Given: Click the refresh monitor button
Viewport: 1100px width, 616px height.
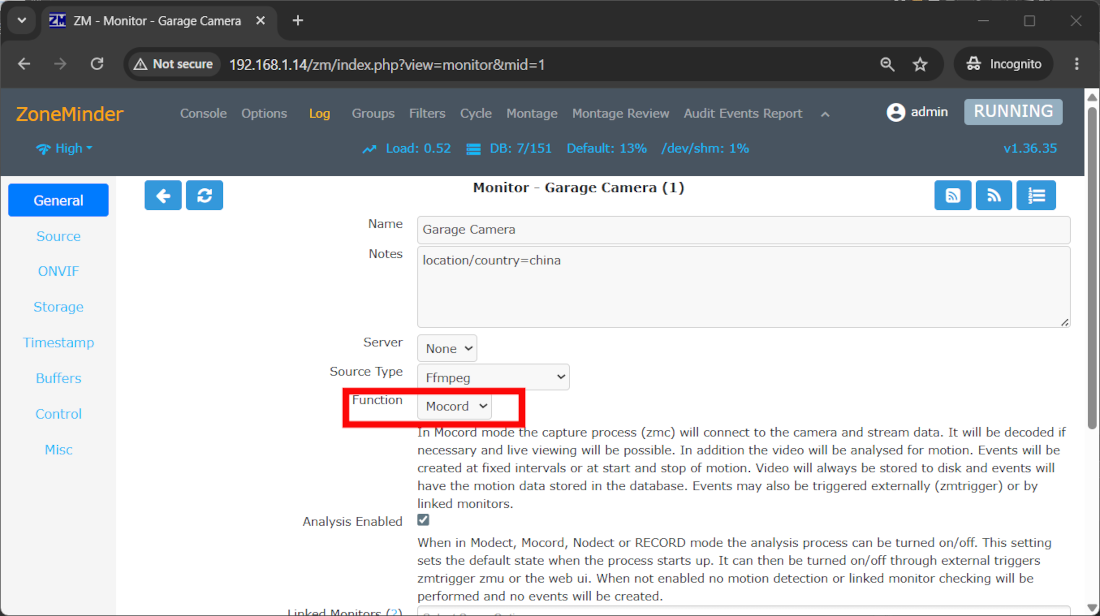Looking at the screenshot, I should click(204, 196).
